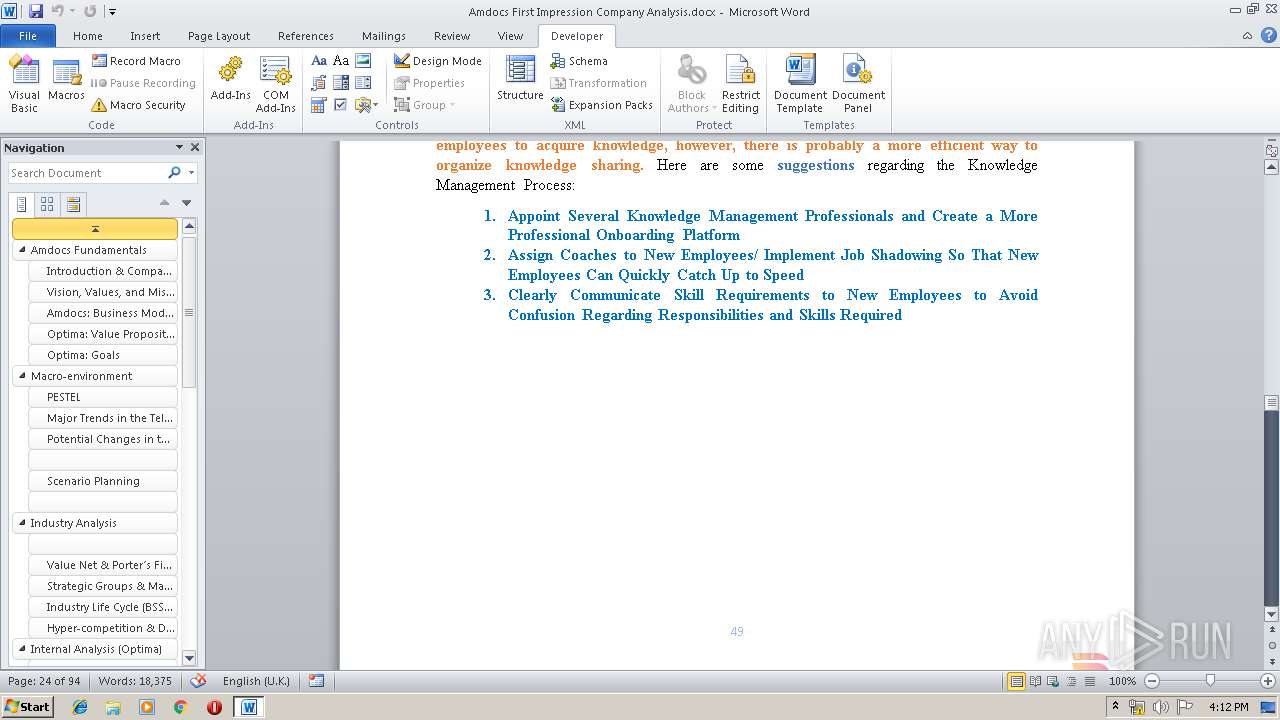Switch to the References tab

click(x=306, y=36)
